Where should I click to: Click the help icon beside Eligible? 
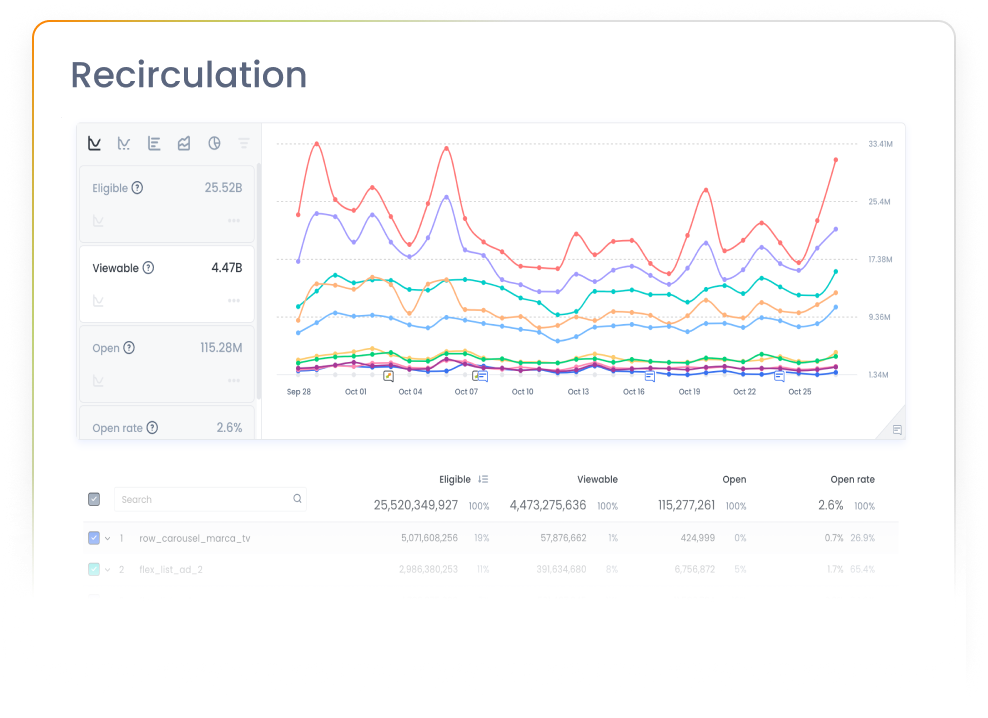point(137,188)
